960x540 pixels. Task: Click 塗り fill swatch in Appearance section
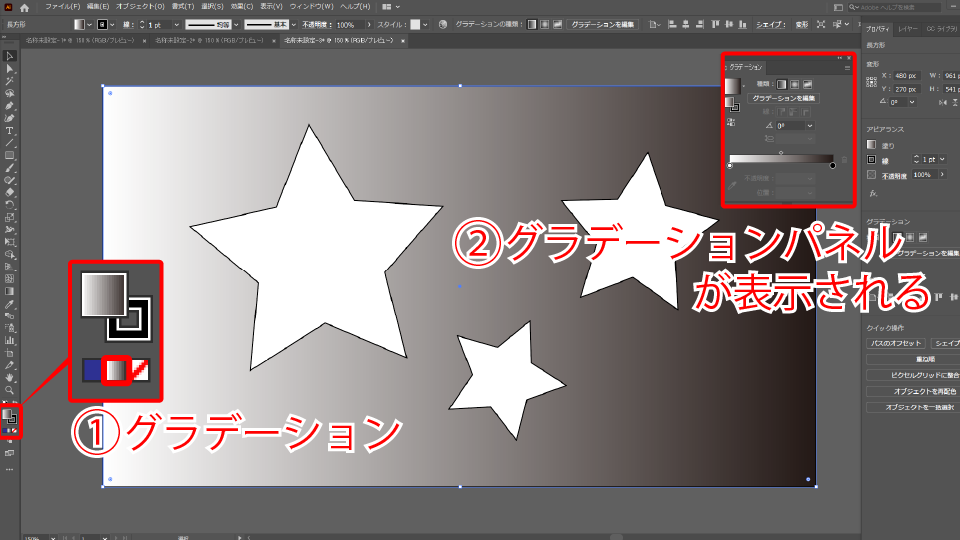coord(871,144)
